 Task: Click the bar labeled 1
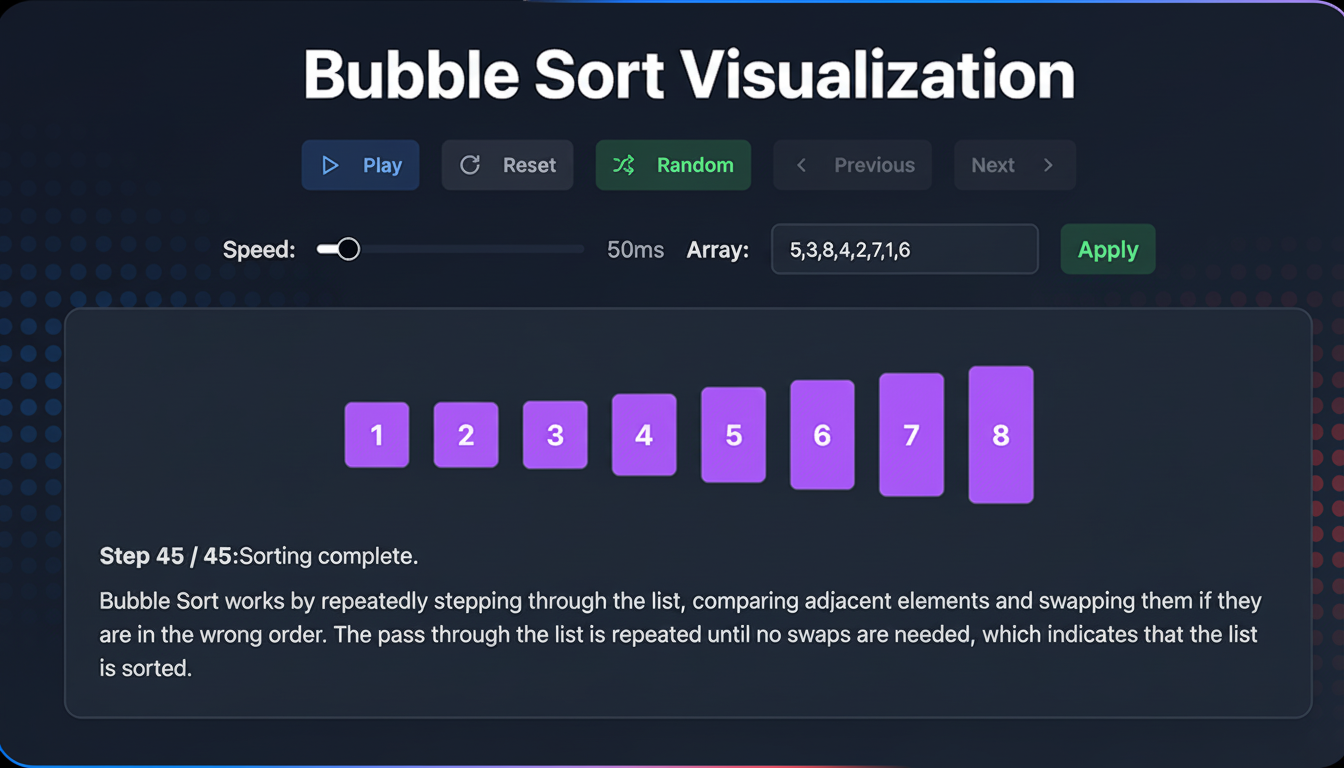(x=377, y=435)
